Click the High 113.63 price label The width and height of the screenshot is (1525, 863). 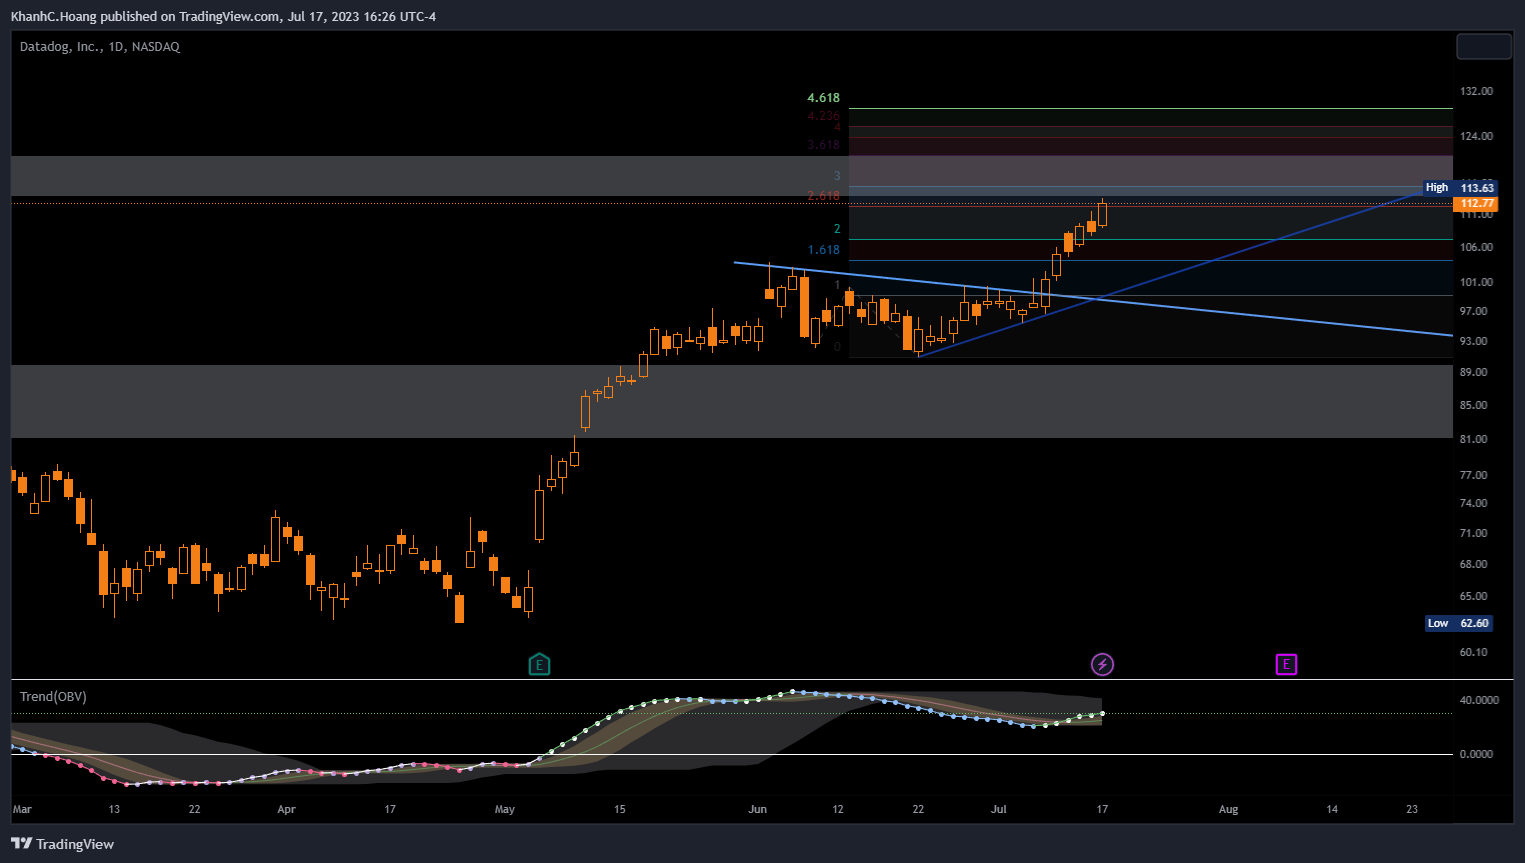[x=1460, y=187]
